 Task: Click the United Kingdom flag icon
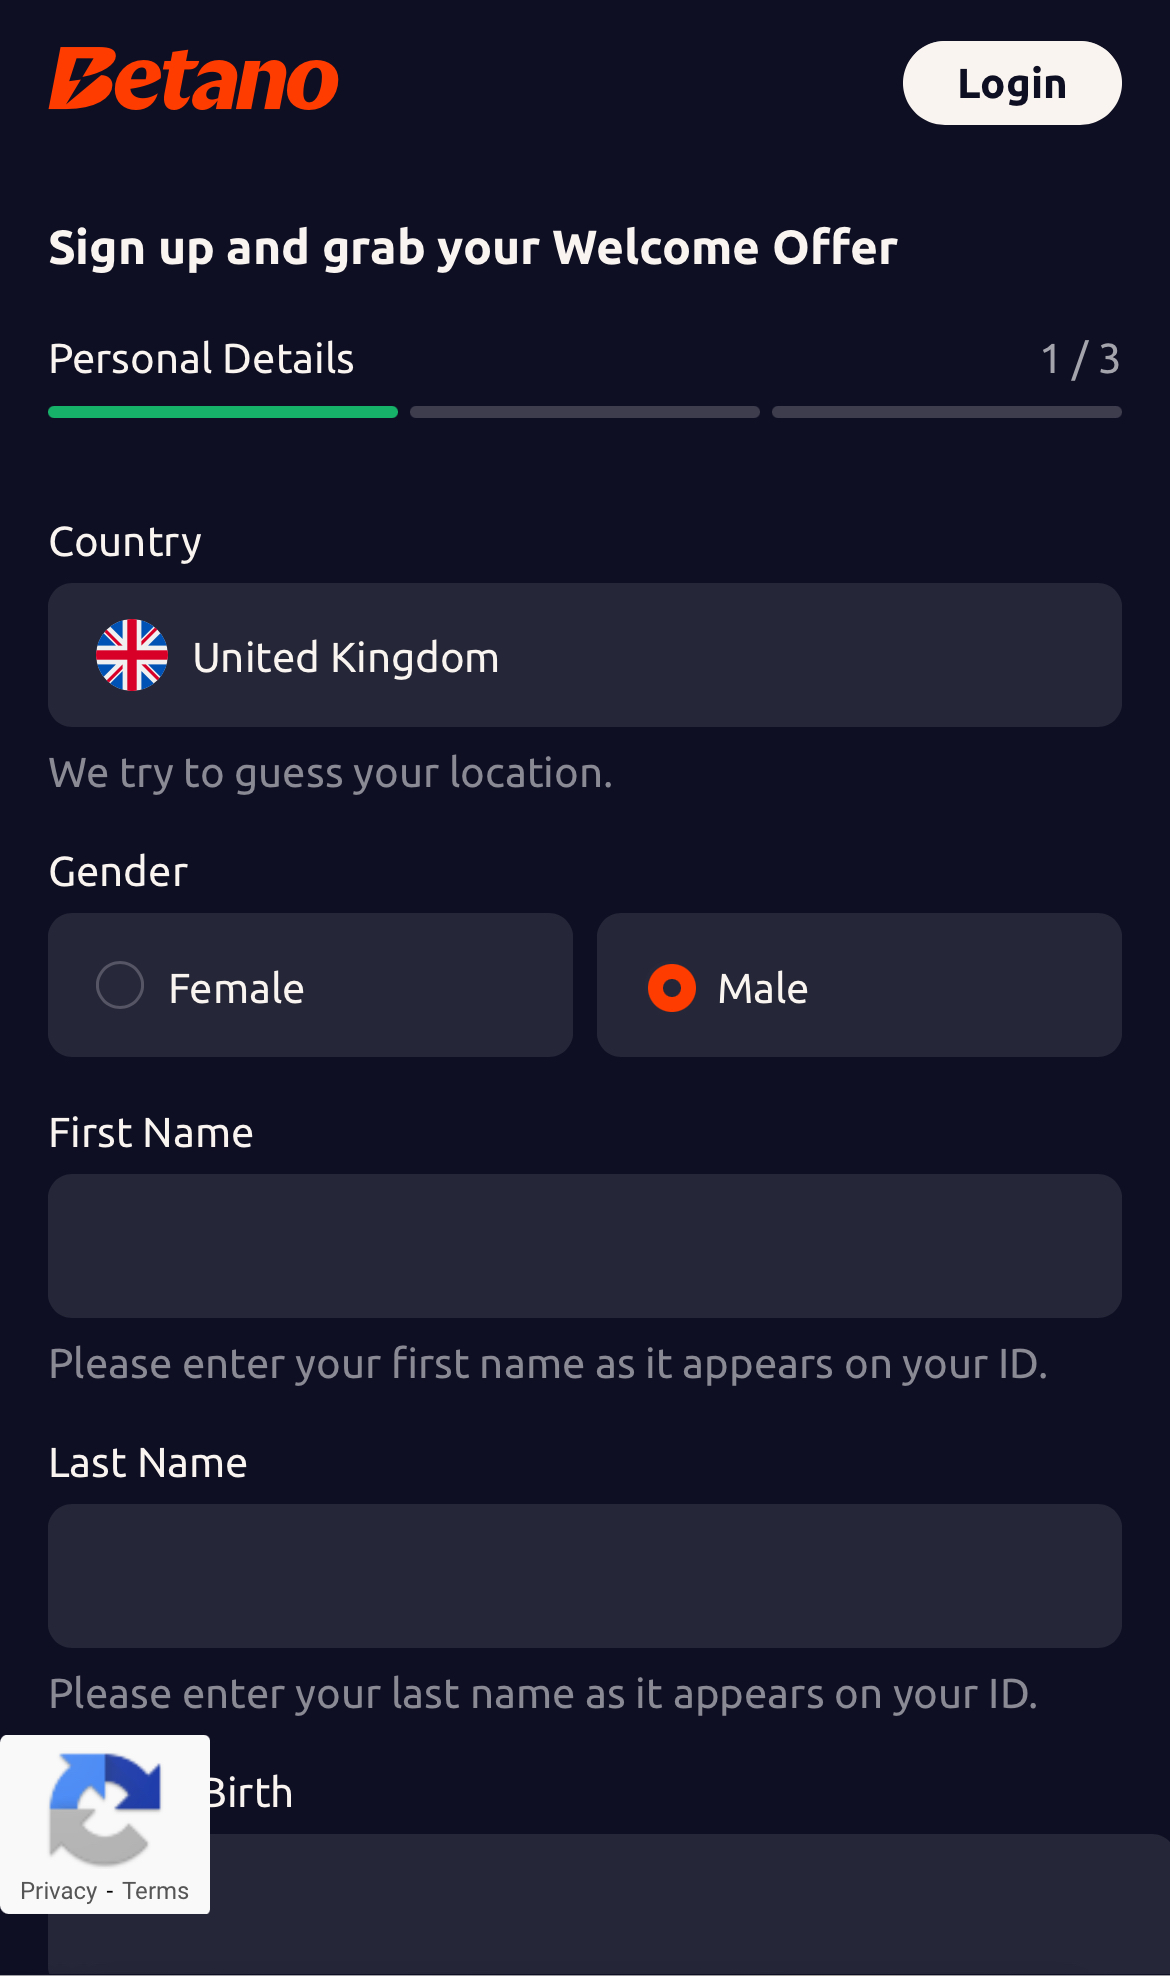132,656
